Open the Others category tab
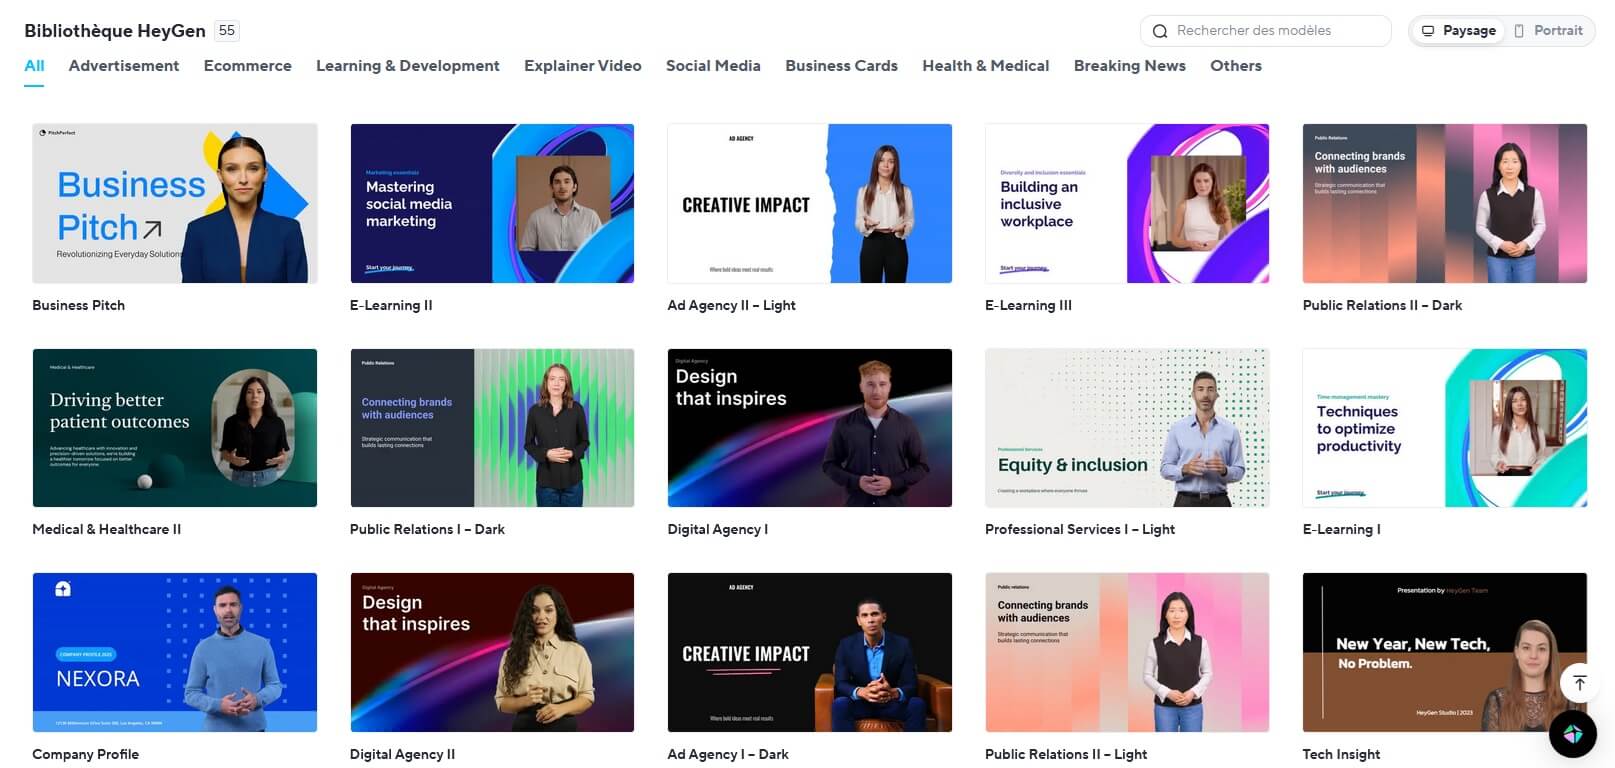This screenshot has width=1615, height=768. [x=1235, y=66]
